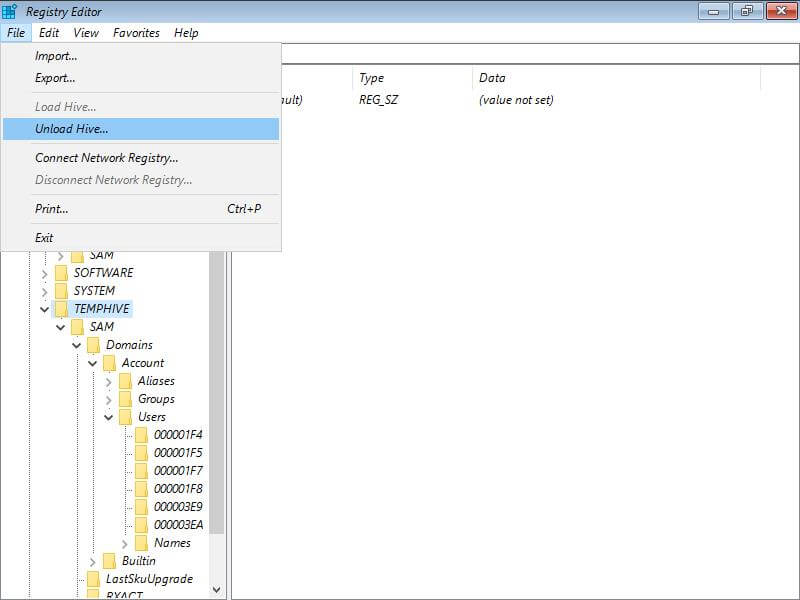The height and width of the screenshot is (600, 800).
Task: Click the REG_SZ type cell
Action: pos(378,100)
